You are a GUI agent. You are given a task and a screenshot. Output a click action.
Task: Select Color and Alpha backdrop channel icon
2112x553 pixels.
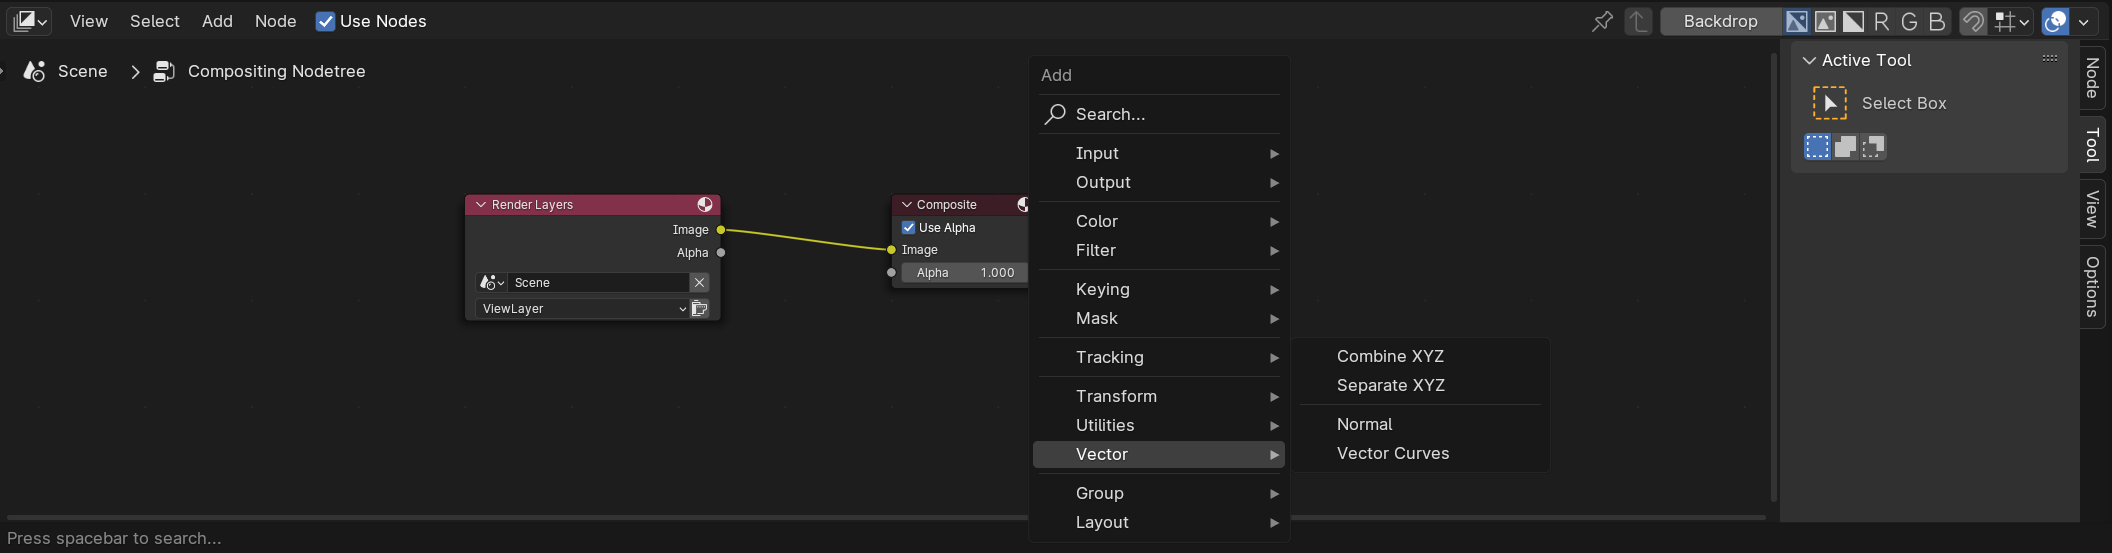tap(1797, 21)
